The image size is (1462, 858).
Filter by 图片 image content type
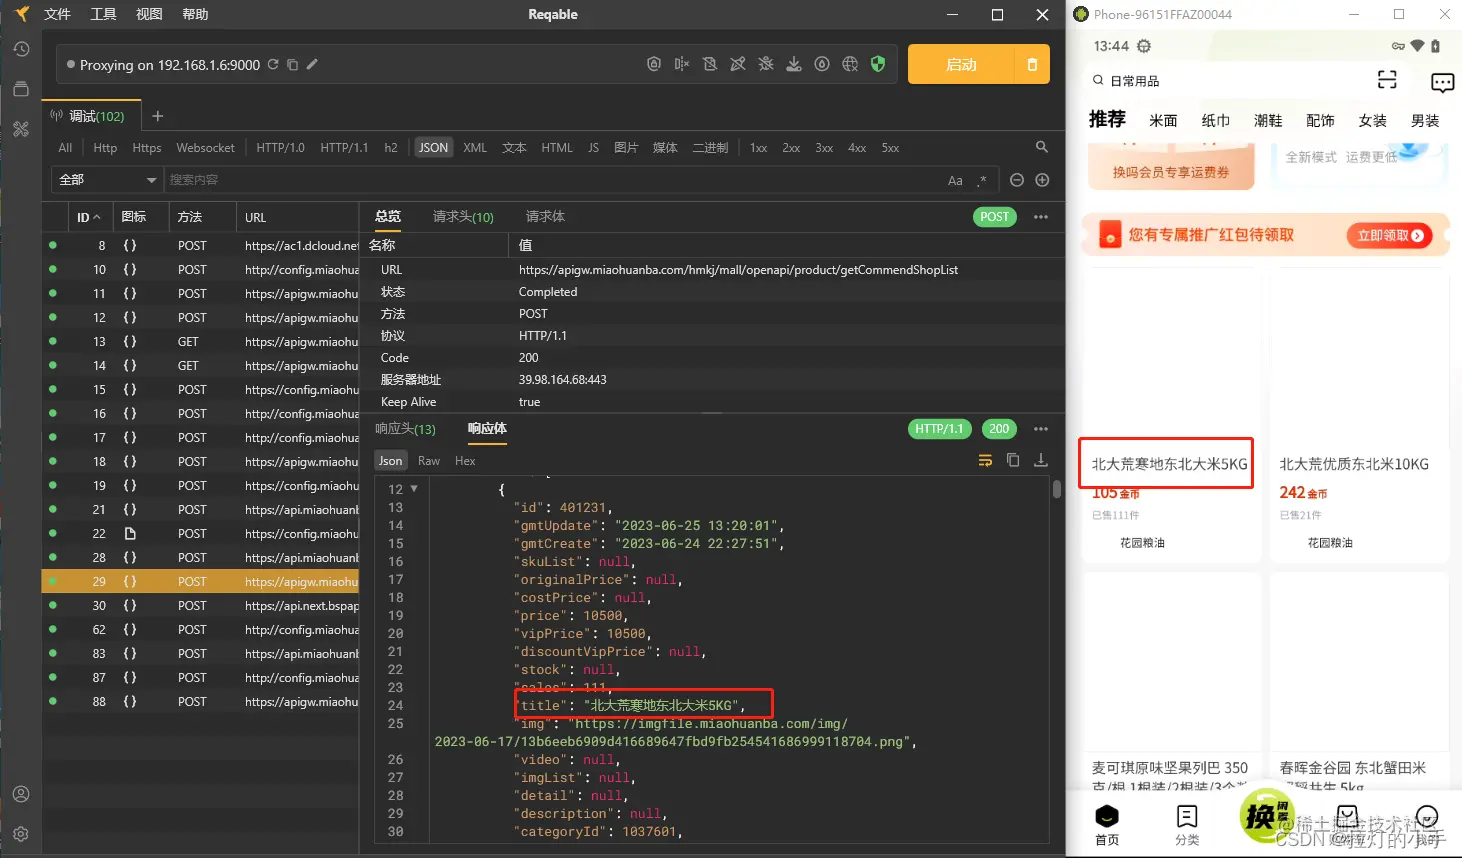626,148
